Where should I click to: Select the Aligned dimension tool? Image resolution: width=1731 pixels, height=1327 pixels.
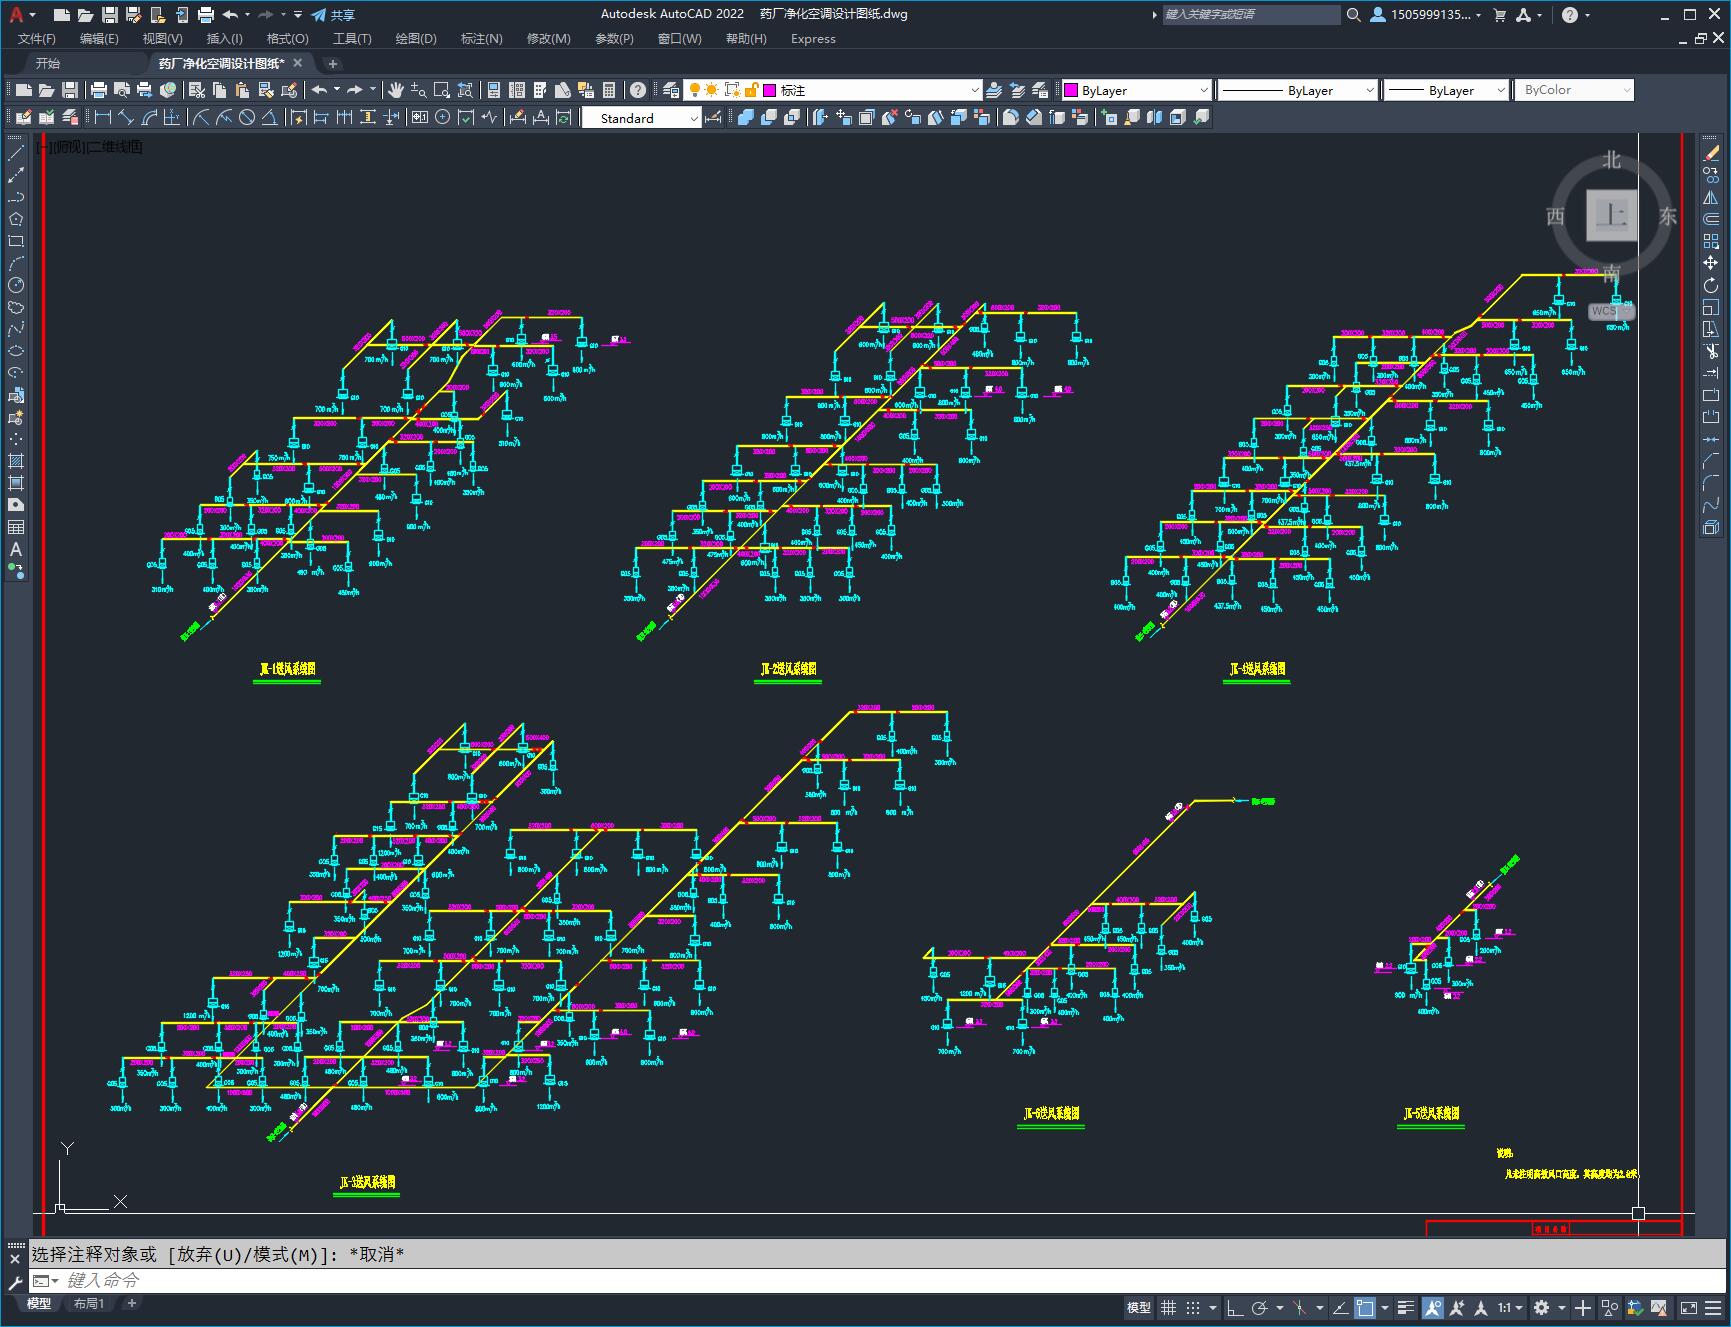coord(126,117)
